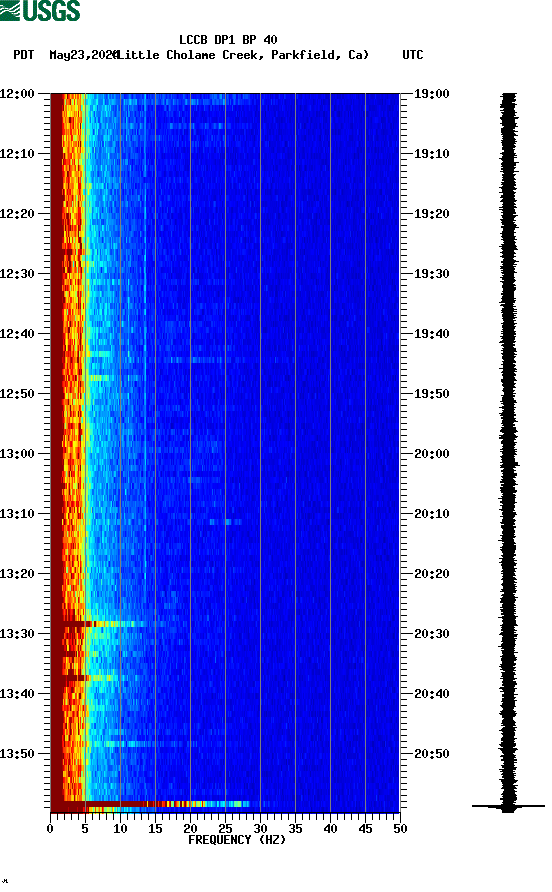Click the 'UTC' timezone label

click(413, 55)
